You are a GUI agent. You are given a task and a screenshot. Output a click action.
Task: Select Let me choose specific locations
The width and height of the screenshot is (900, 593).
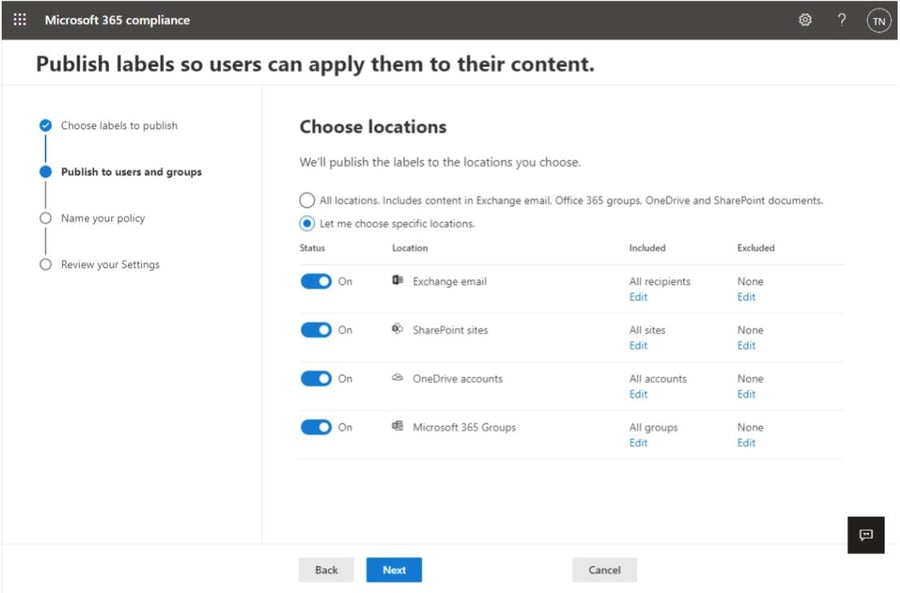pyautogui.click(x=306, y=223)
